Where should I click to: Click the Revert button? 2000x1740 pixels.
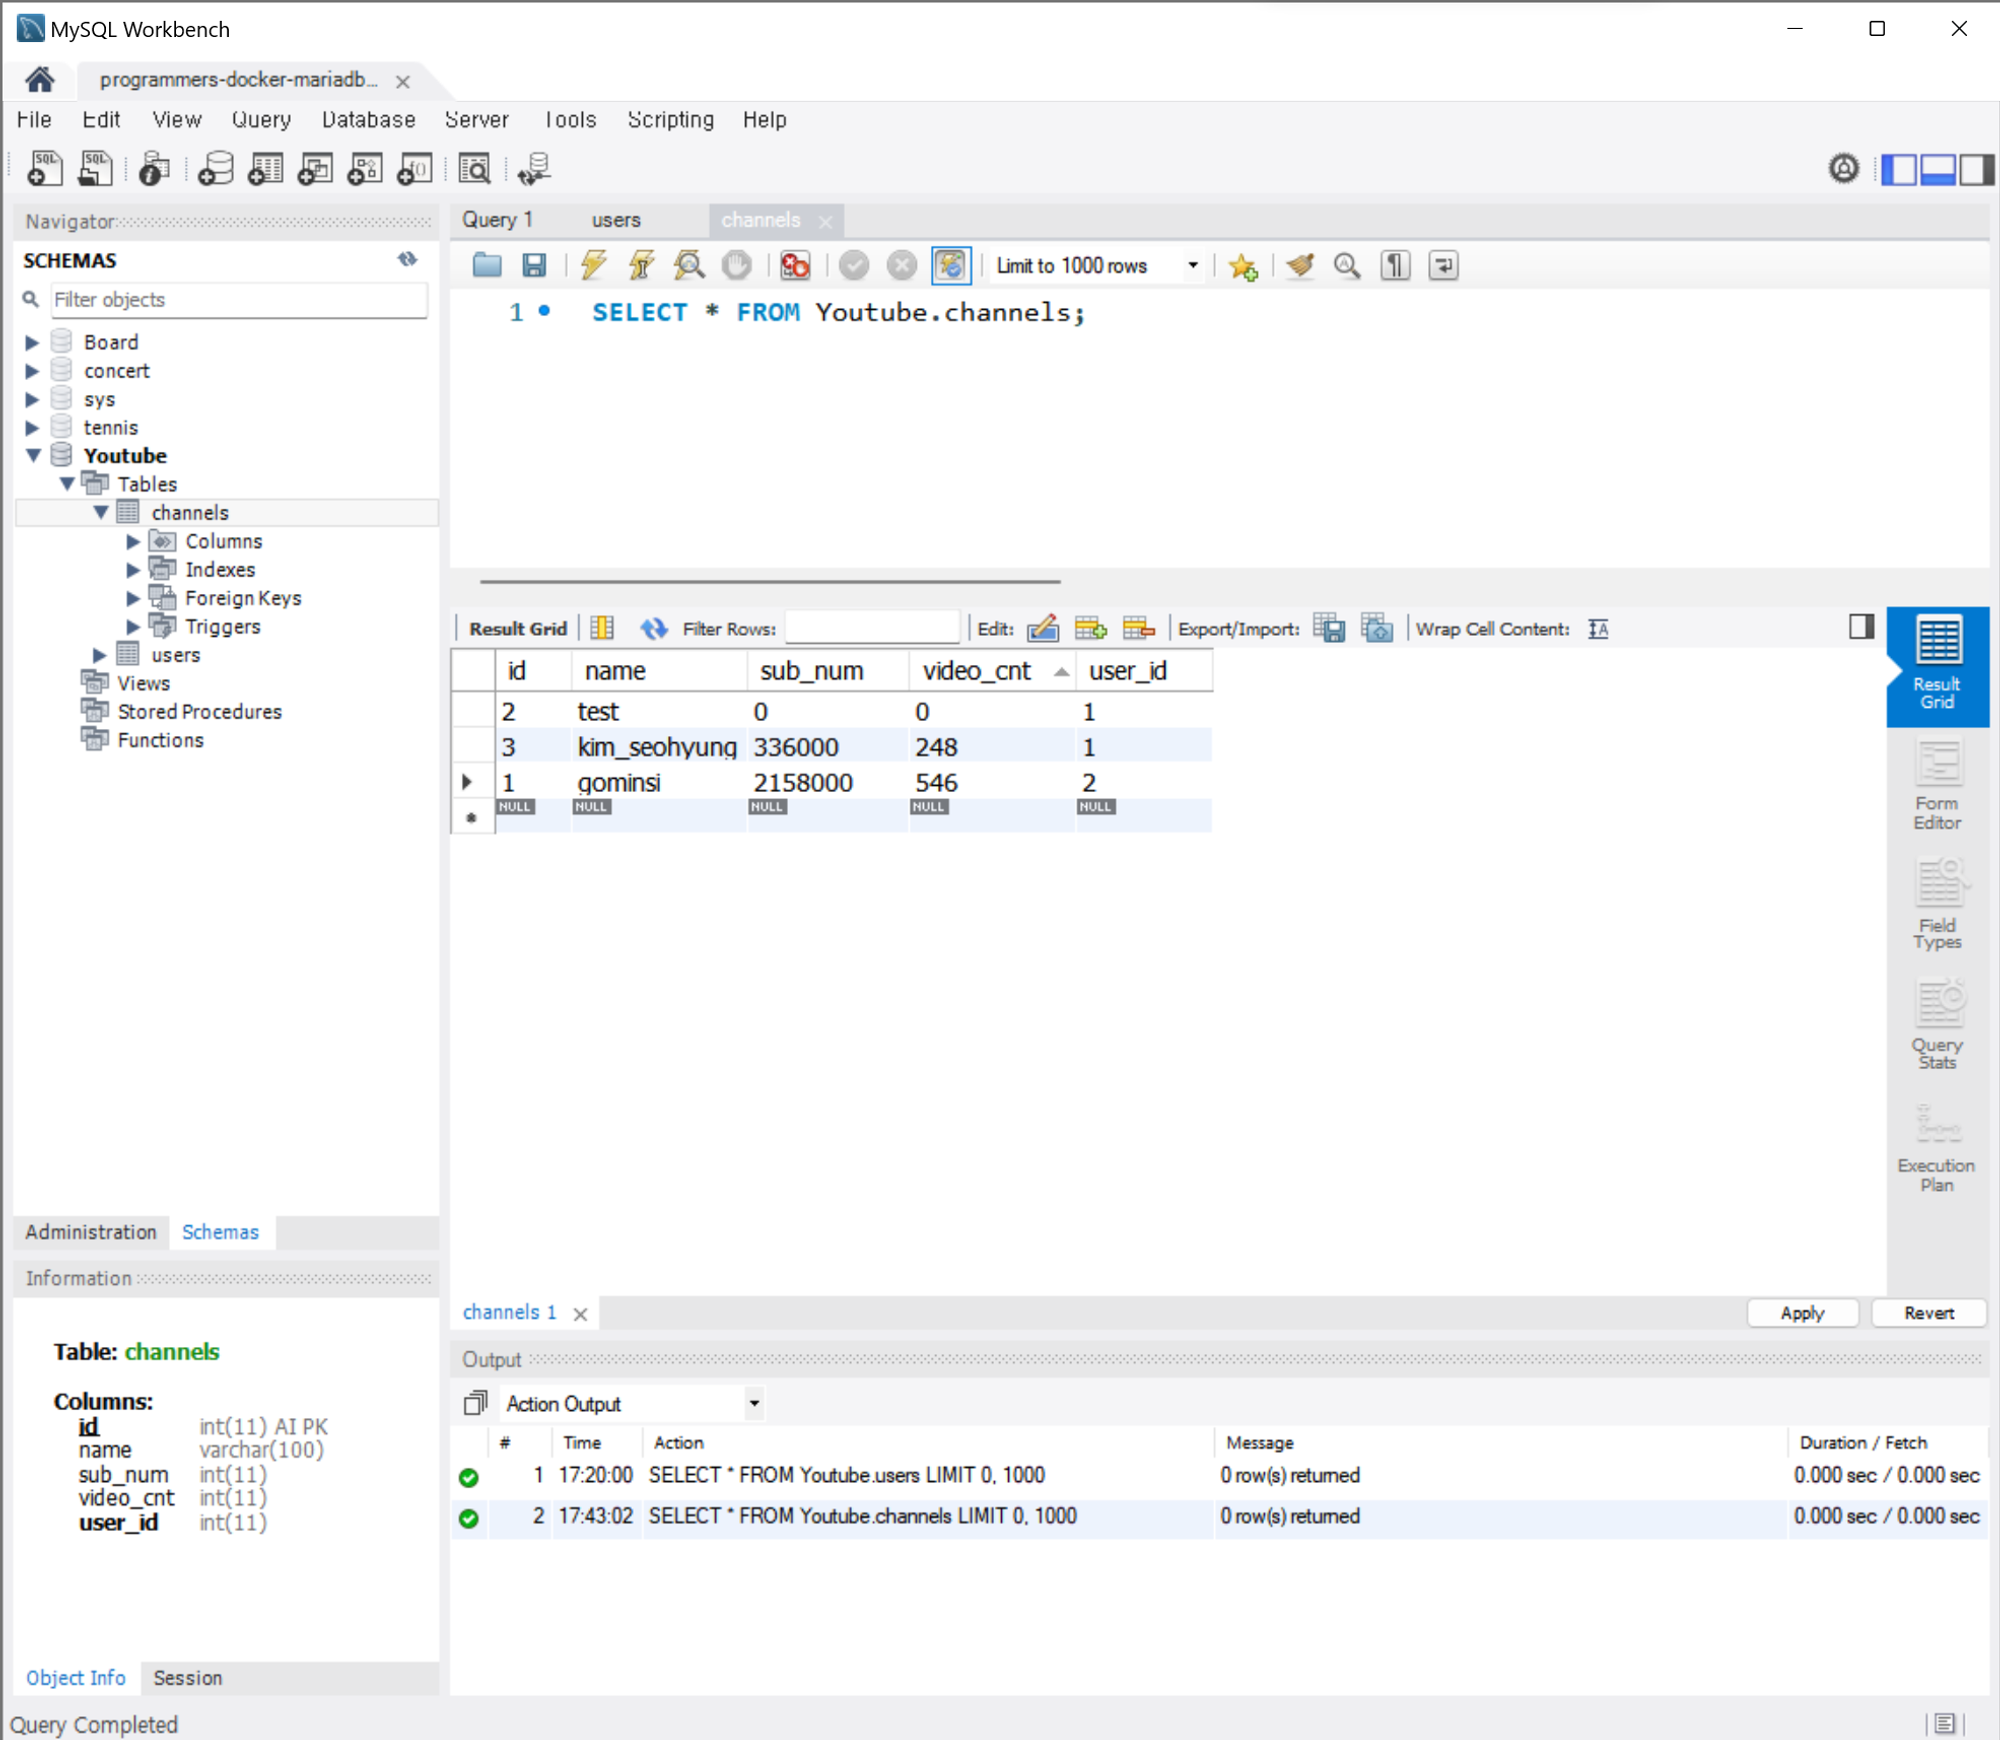click(1928, 1313)
